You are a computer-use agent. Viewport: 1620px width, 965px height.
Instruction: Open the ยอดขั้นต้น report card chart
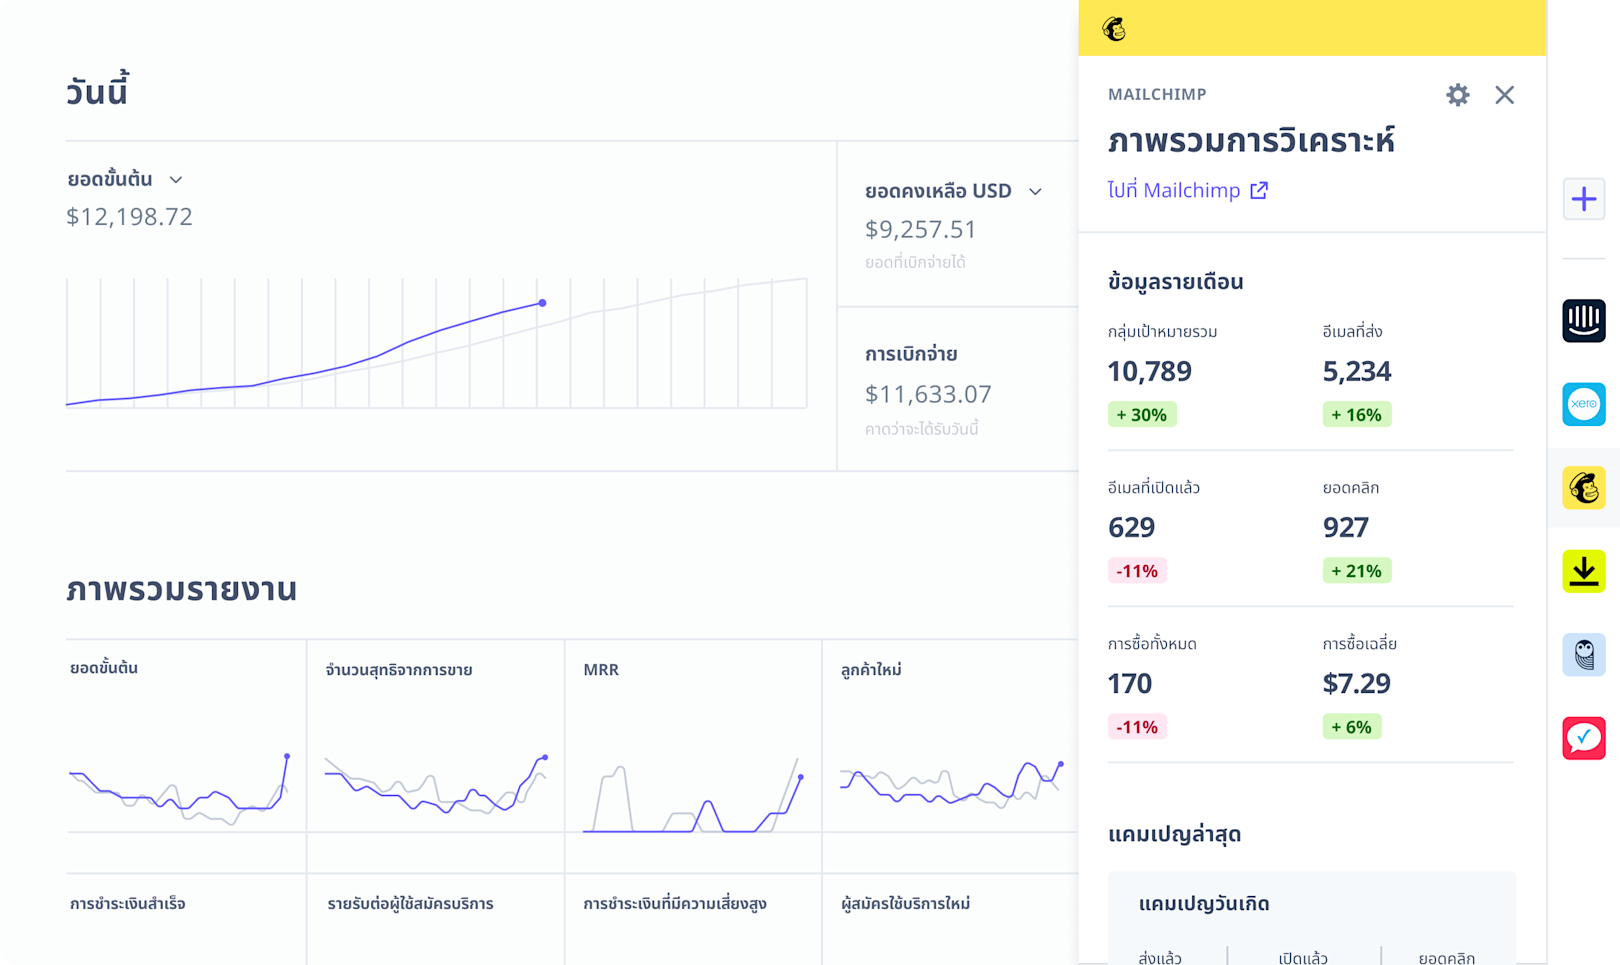[x=180, y=788]
